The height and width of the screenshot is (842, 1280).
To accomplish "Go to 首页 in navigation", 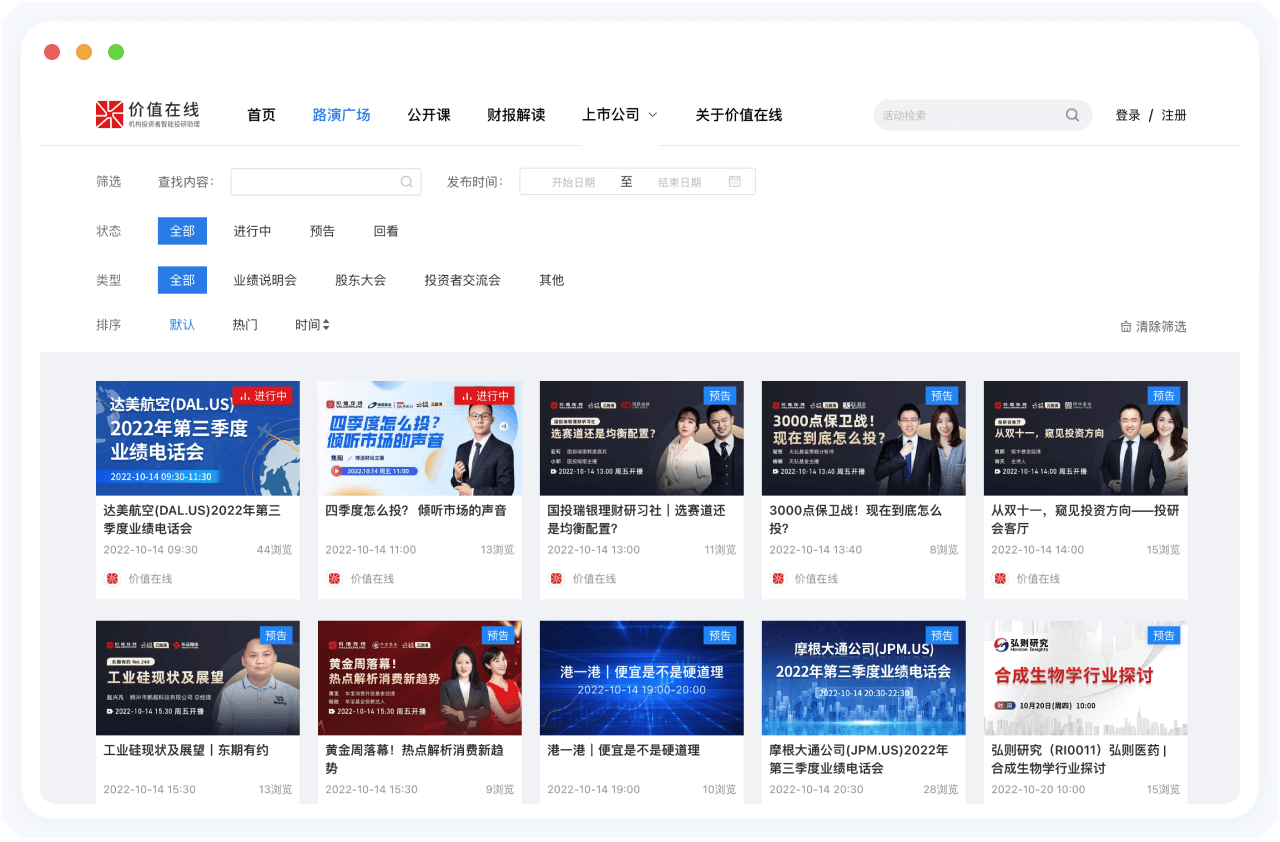I will pos(261,115).
